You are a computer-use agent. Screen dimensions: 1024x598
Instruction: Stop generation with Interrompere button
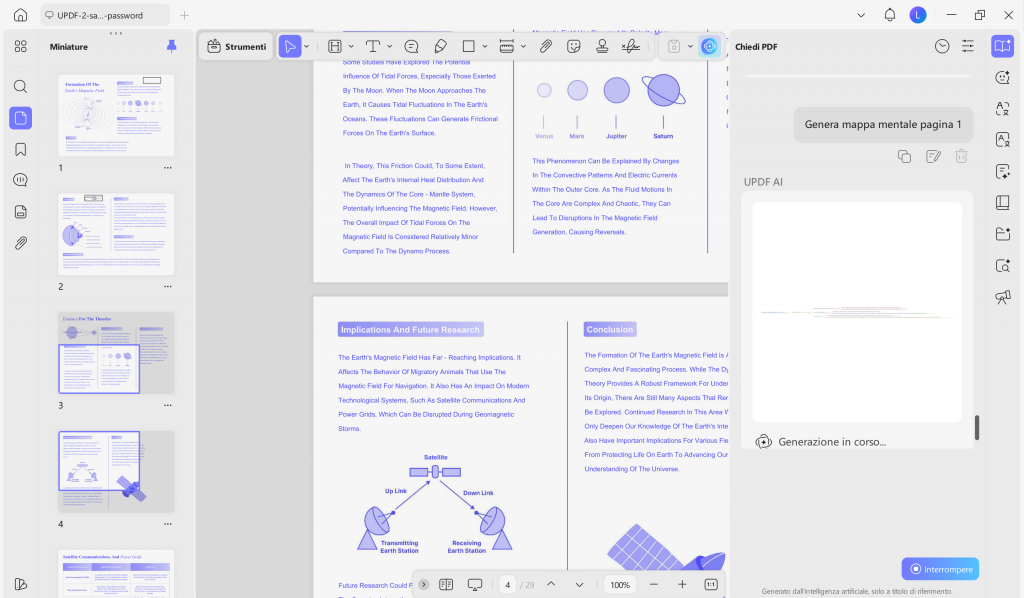(x=940, y=569)
